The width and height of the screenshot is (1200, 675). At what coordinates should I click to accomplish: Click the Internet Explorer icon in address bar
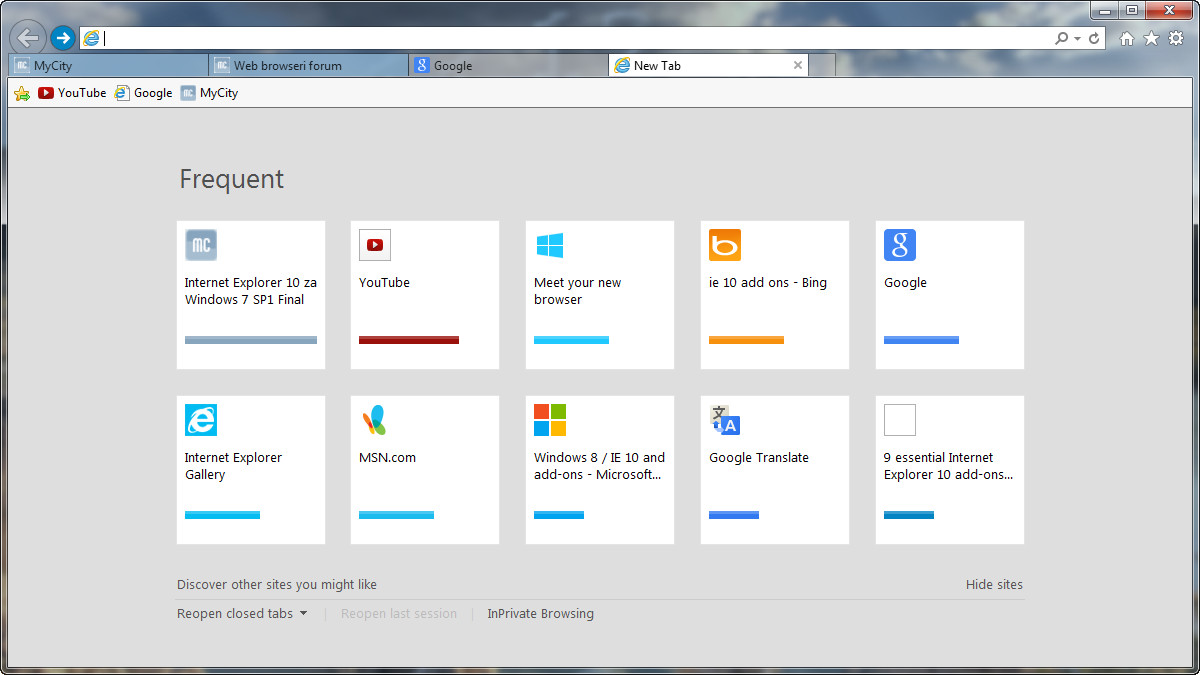pyautogui.click(x=92, y=38)
